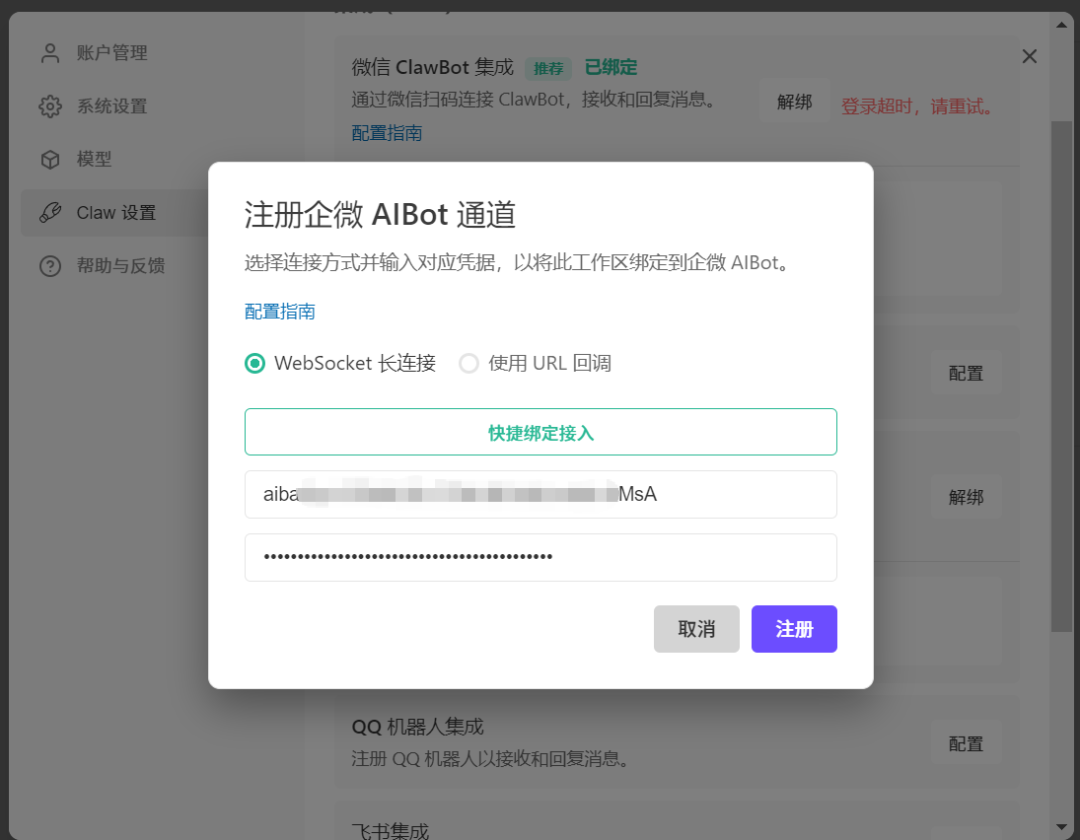Click 配置 for QQ 机器人集成
1080x840 pixels.
pos(965,743)
